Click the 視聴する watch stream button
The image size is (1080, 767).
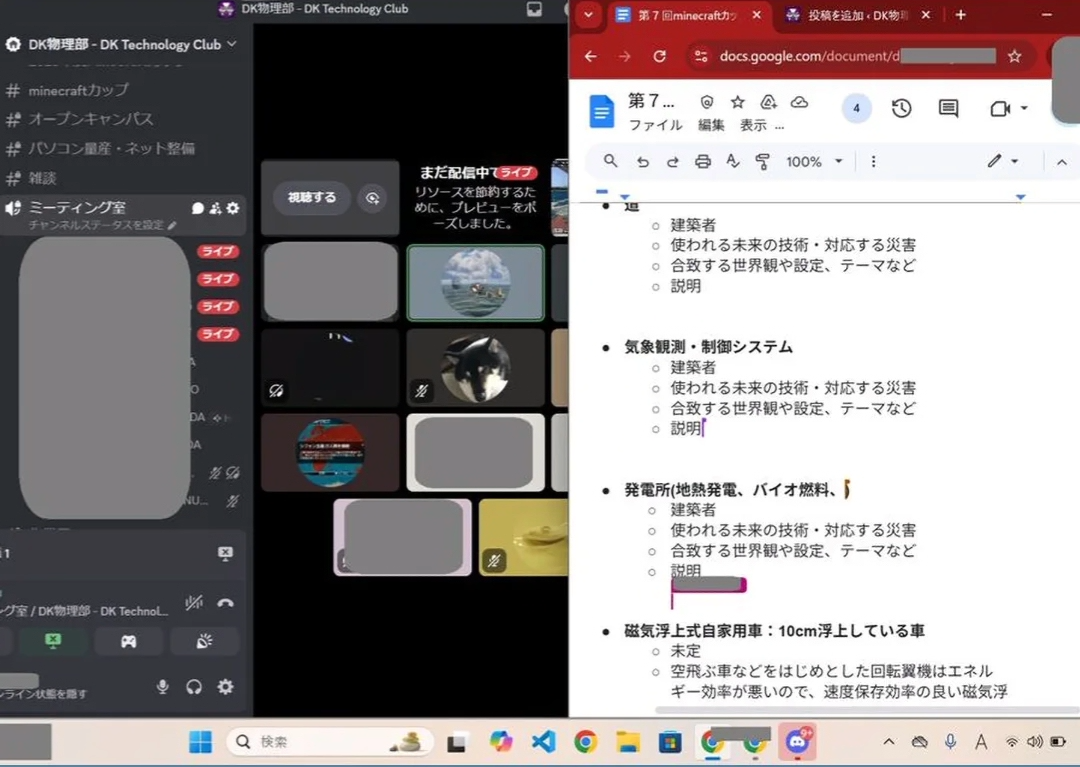pos(312,198)
